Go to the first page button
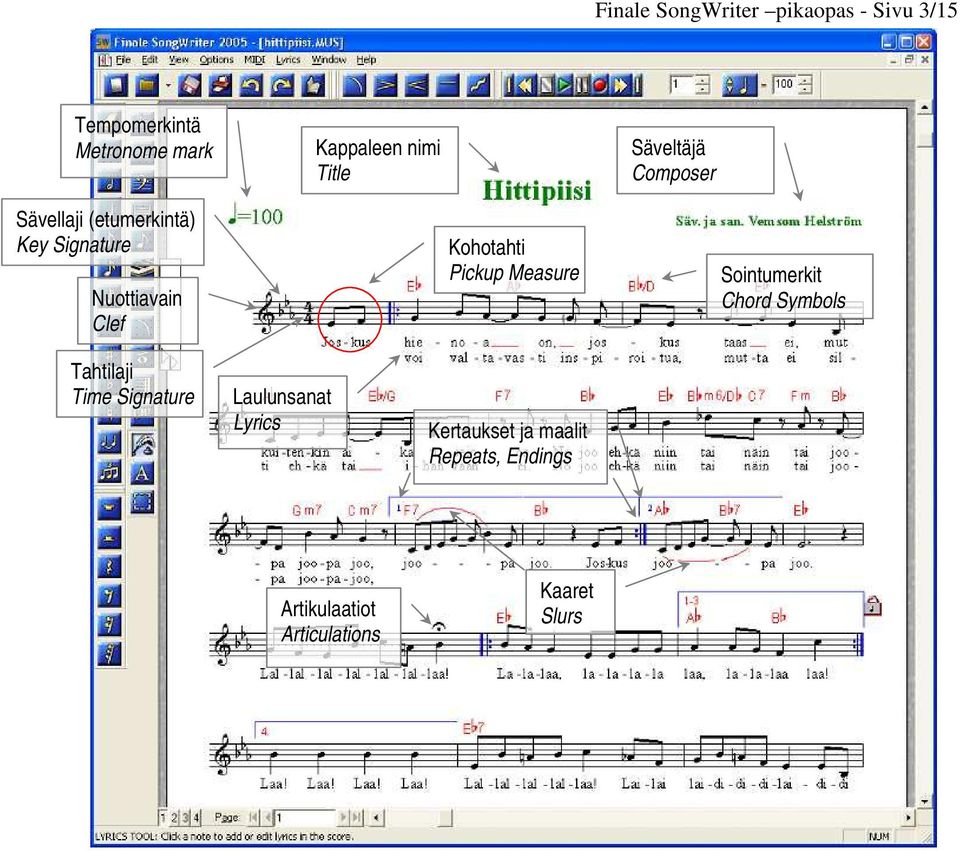960x851 pixels. 253,817
